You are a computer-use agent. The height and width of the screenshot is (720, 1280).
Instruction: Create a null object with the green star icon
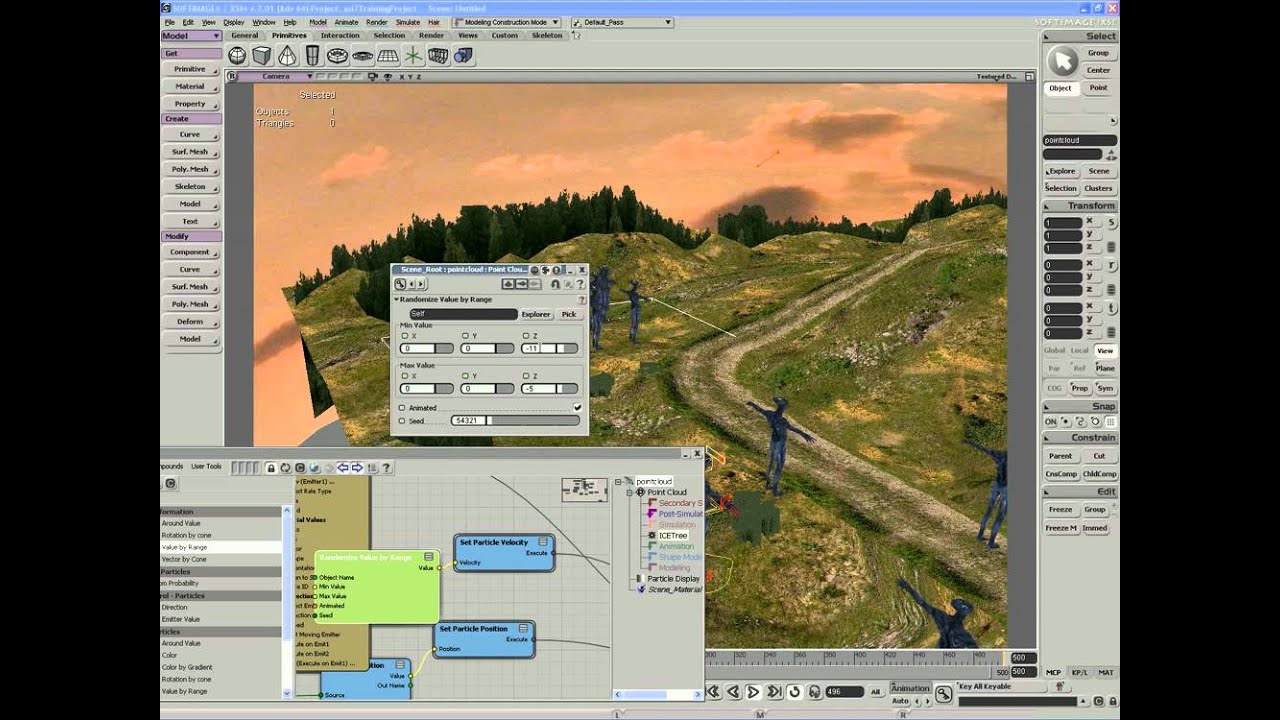tap(412, 56)
